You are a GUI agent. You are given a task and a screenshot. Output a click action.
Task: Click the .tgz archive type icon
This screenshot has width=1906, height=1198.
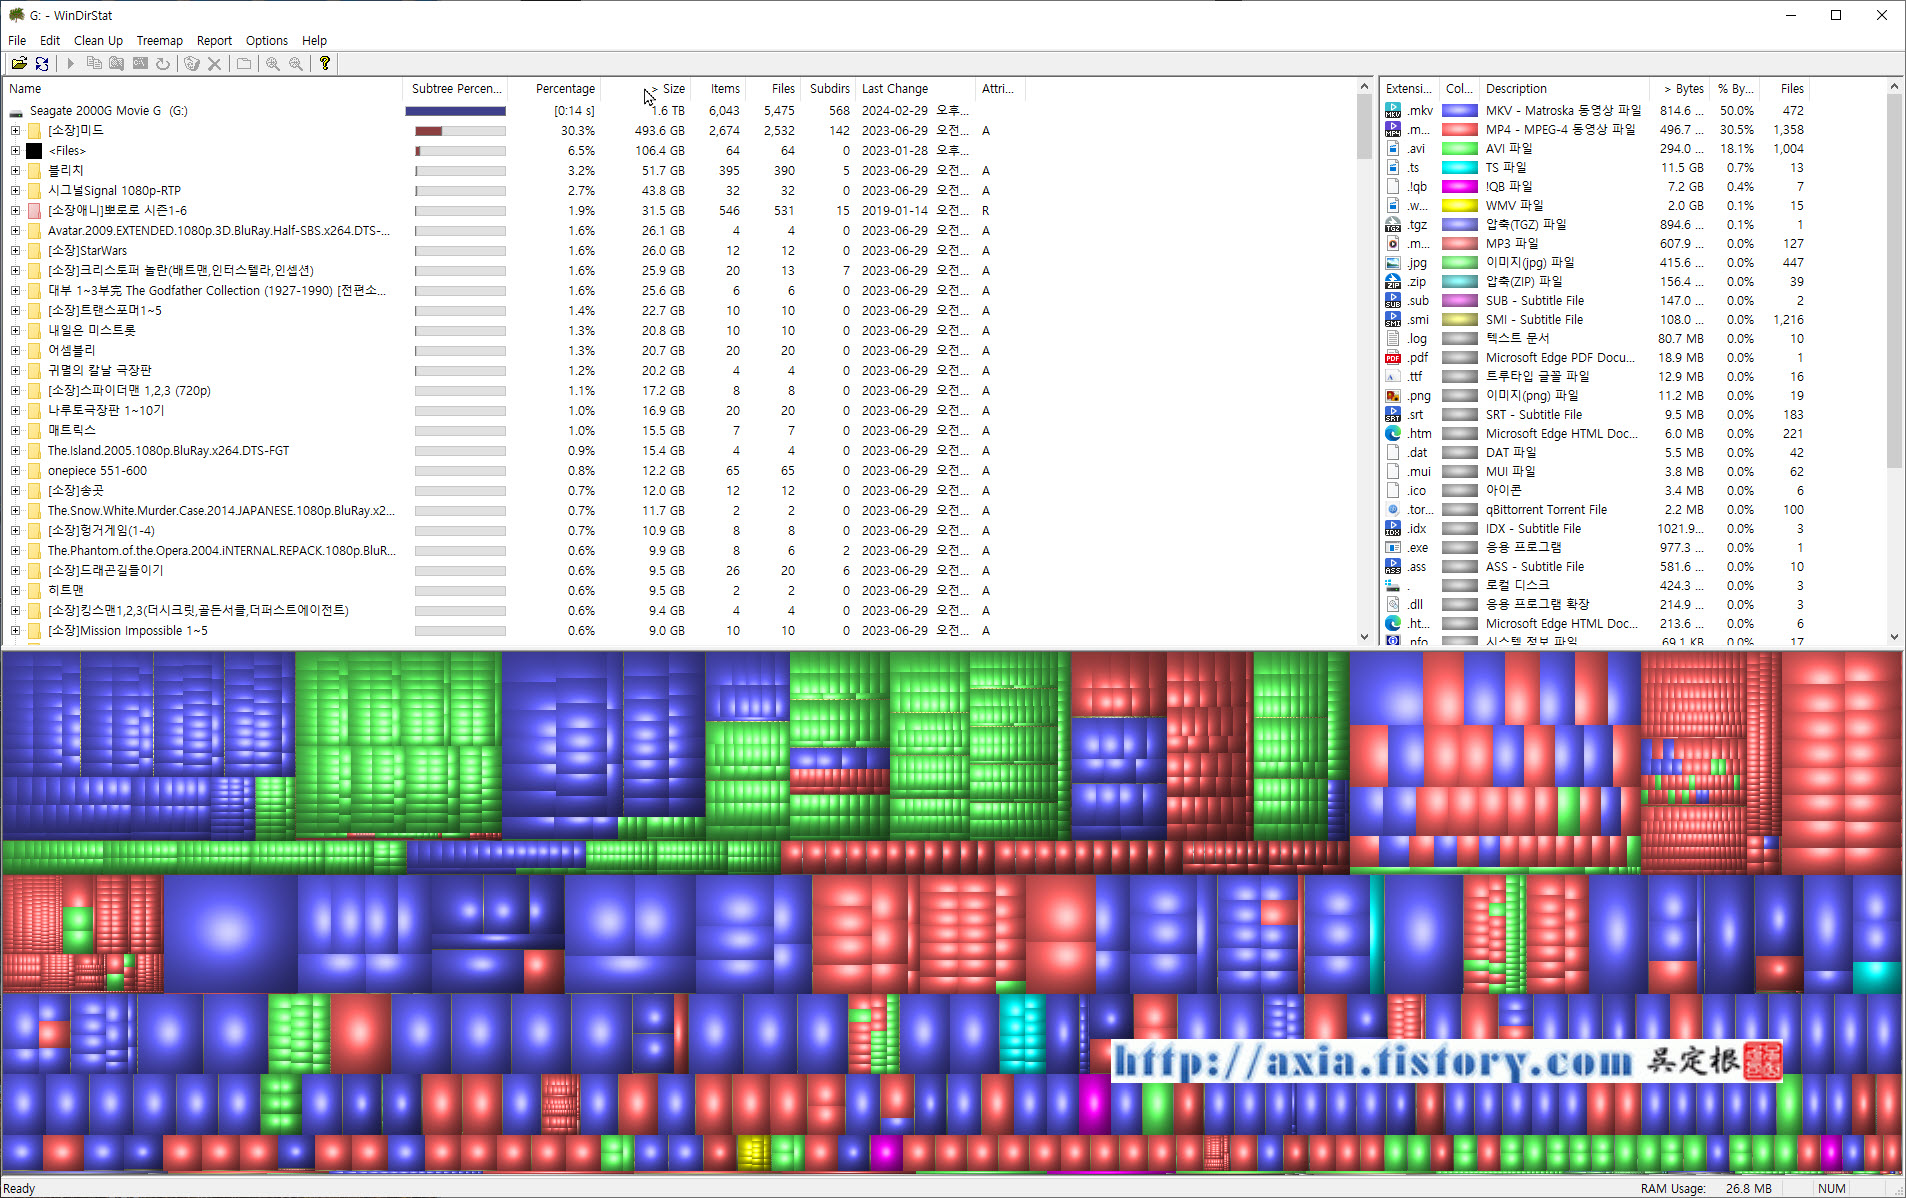click(1393, 225)
